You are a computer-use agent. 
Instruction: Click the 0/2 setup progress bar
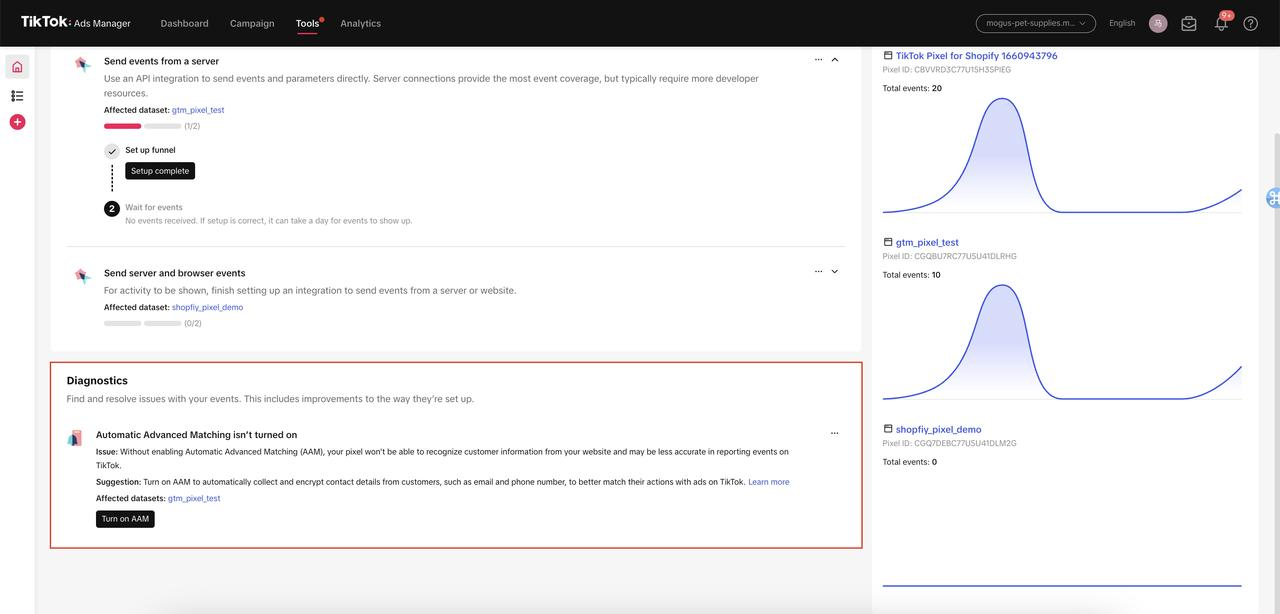click(143, 323)
